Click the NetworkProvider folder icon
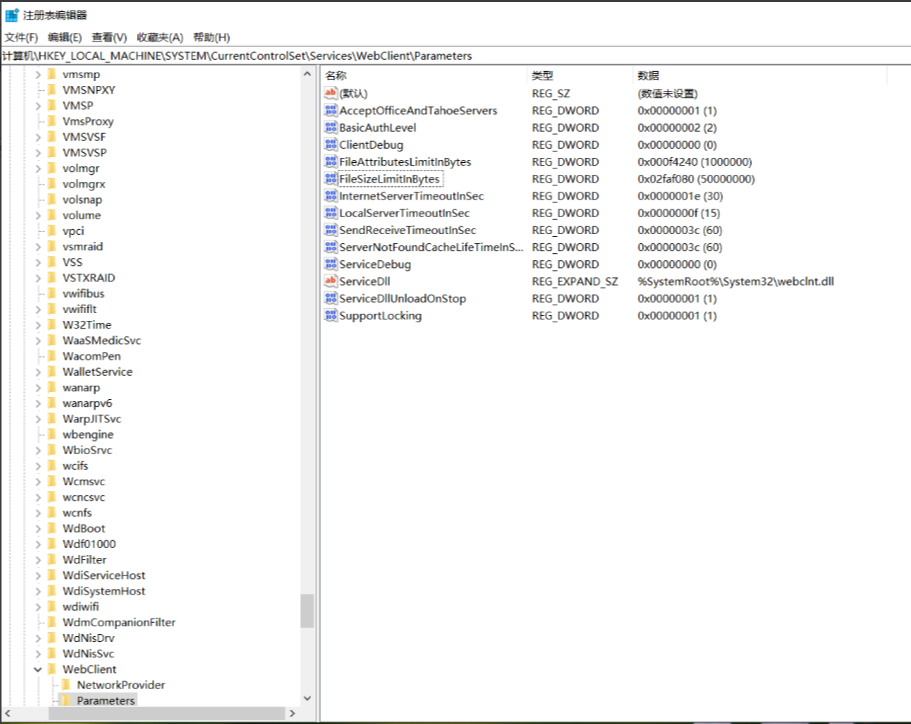The width and height of the screenshot is (911, 724). pos(67,685)
